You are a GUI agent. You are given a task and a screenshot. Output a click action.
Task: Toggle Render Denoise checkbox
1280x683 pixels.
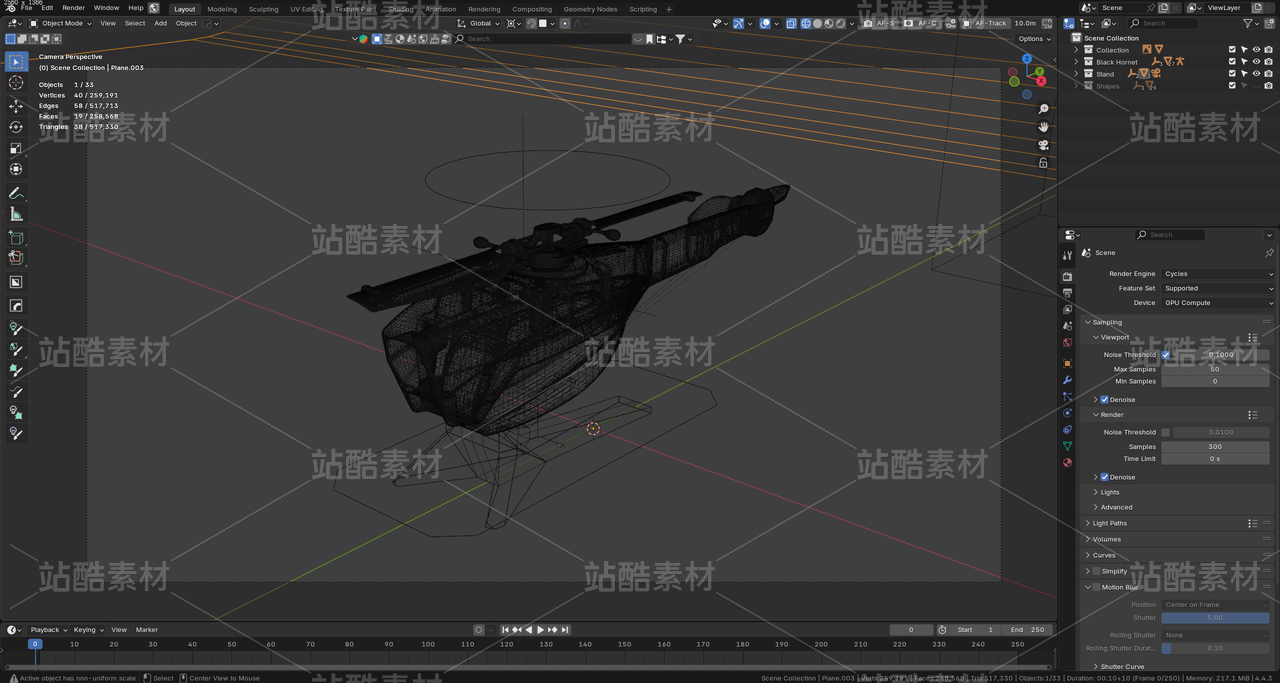(1105, 477)
